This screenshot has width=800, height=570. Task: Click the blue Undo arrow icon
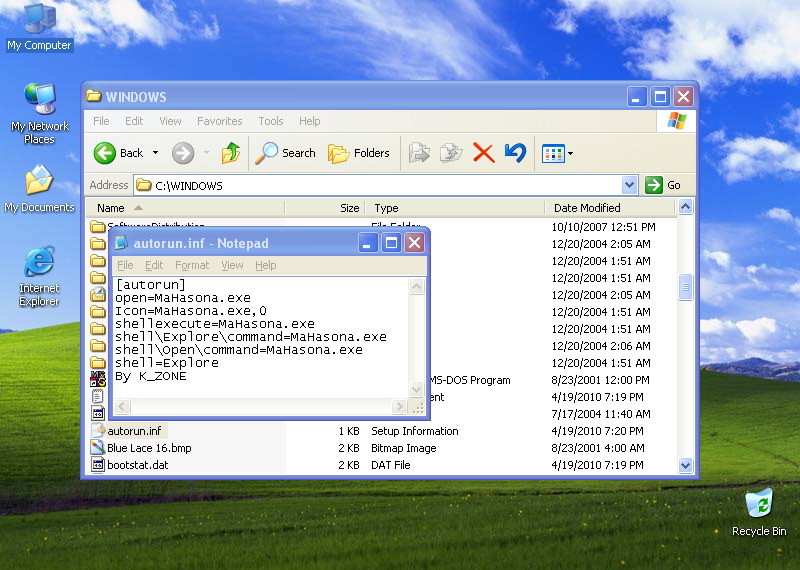click(x=515, y=153)
